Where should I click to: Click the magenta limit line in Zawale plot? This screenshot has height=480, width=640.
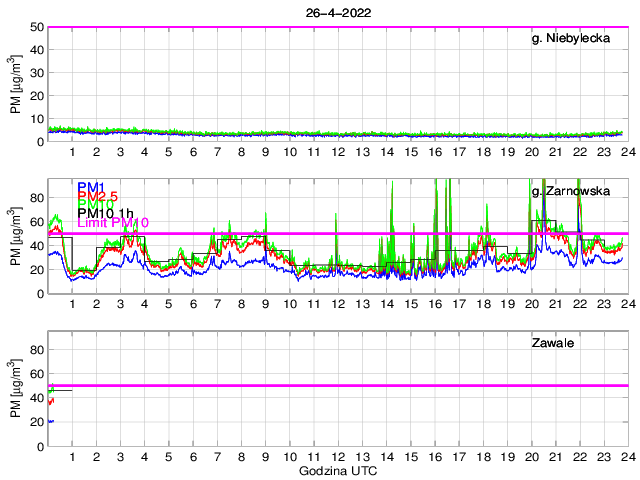tap(337, 385)
